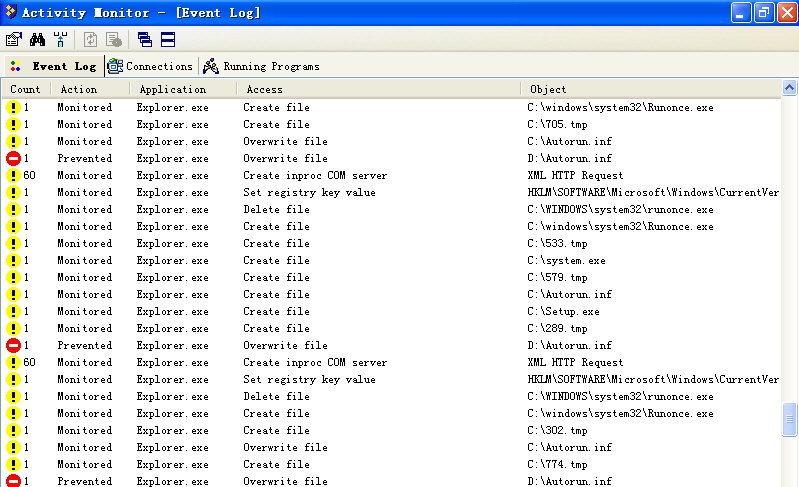The height and width of the screenshot is (487, 799).
Task: Click the Activity Monitor title bar icon
Action: tap(11, 12)
